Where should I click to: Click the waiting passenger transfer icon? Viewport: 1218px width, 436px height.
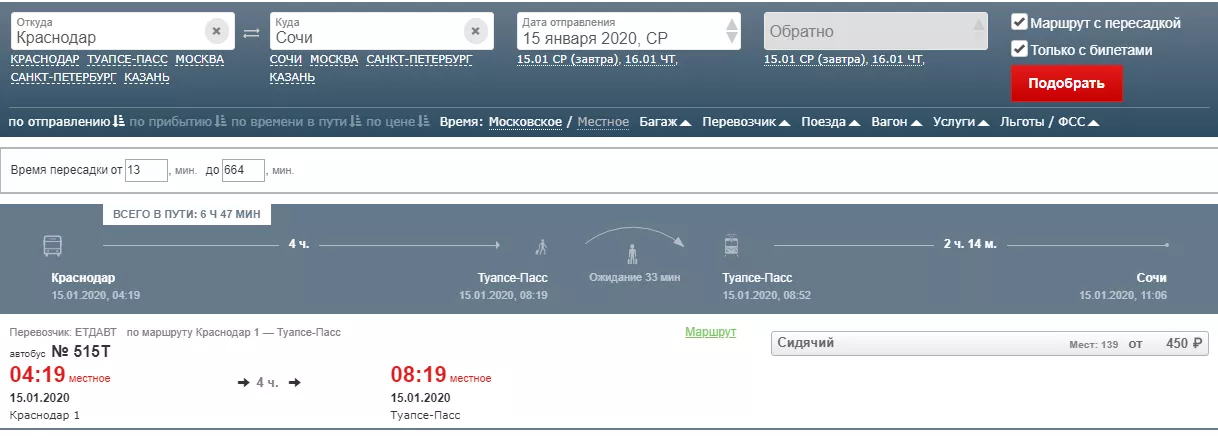click(631, 252)
